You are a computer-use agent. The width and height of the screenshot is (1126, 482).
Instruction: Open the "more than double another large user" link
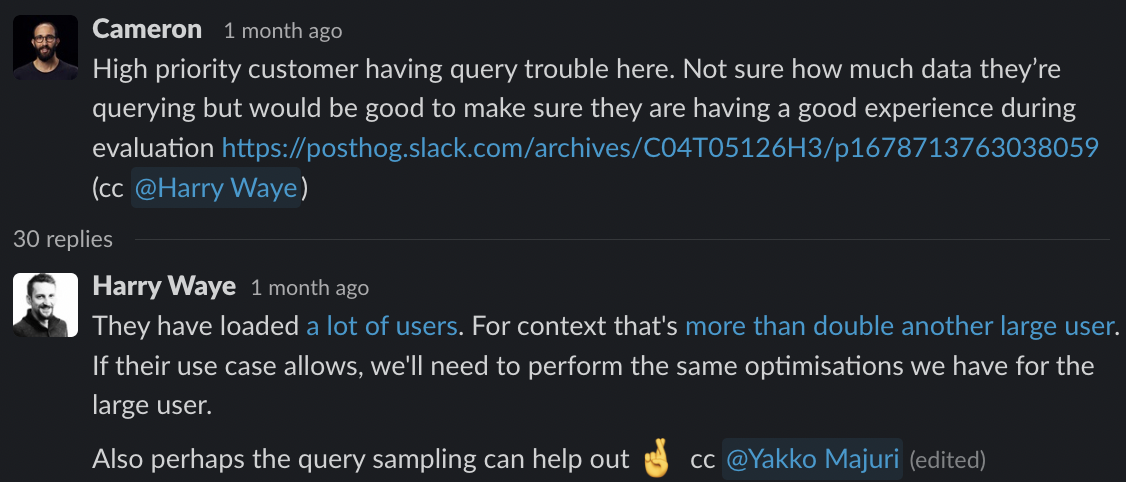[899, 326]
